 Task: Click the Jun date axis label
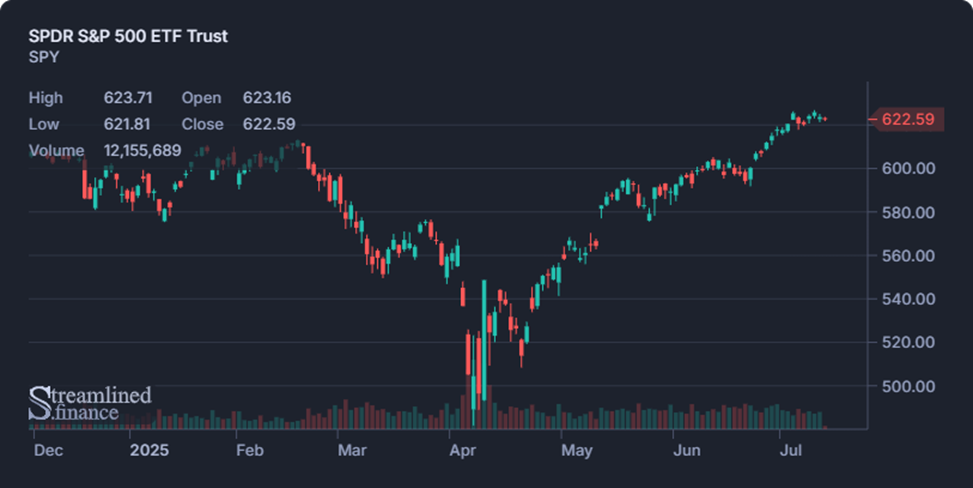(x=686, y=450)
